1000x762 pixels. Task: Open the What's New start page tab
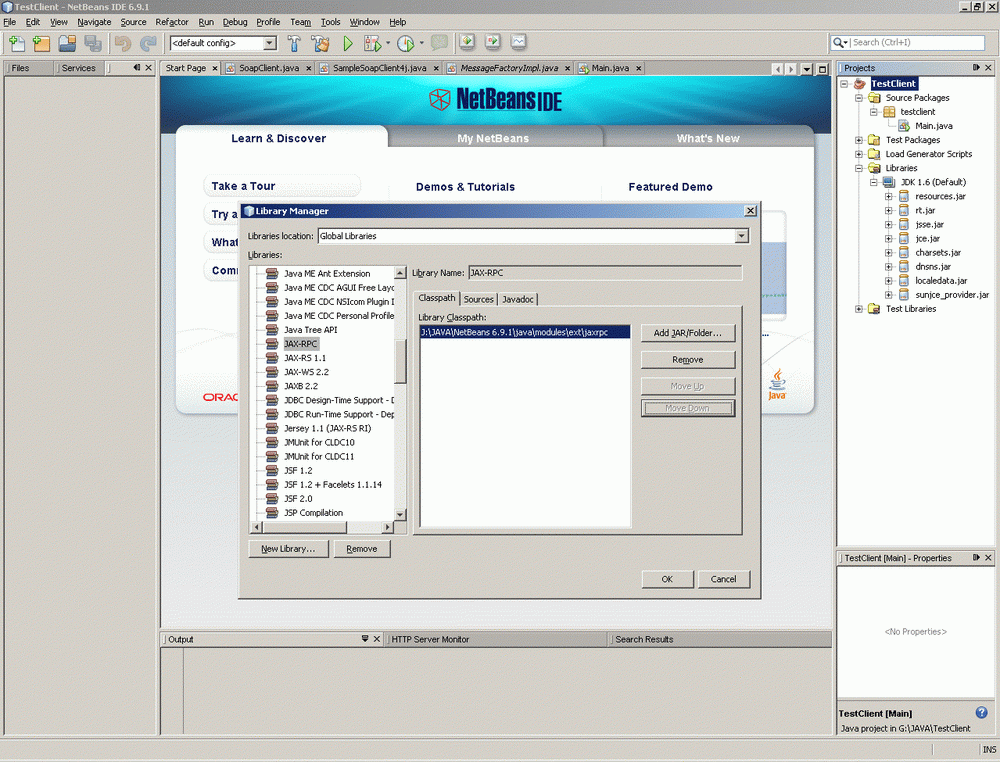708,138
